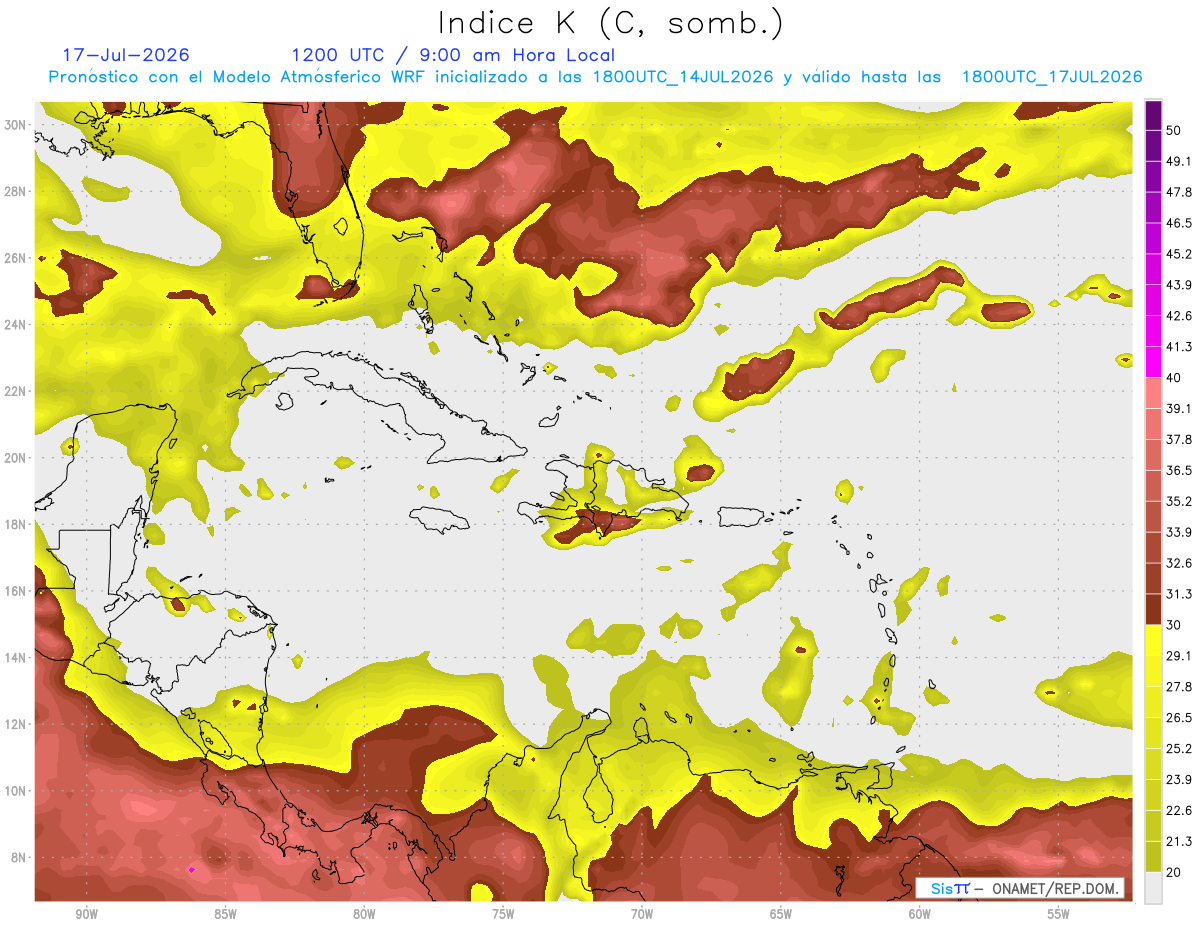Screen dimensions: 1200x927
Task: Click the 22N latitude axis label
Action: click(15, 391)
